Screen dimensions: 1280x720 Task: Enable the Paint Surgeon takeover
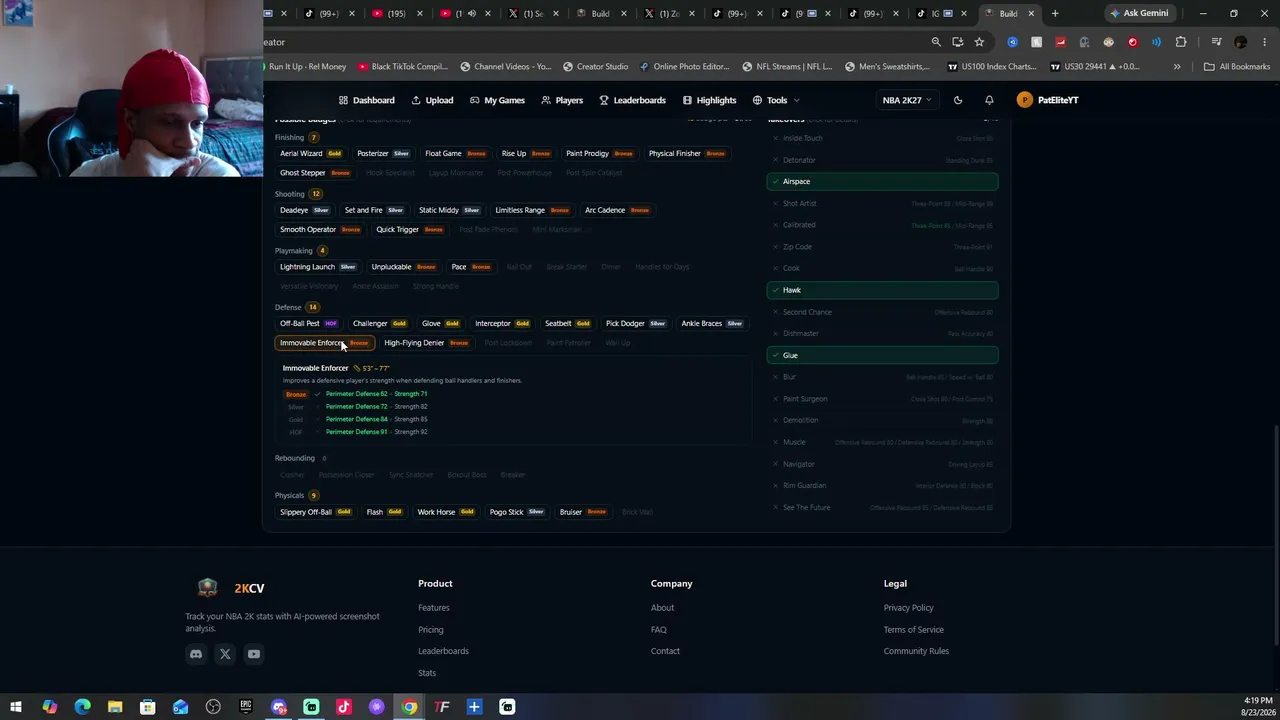[x=882, y=399]
